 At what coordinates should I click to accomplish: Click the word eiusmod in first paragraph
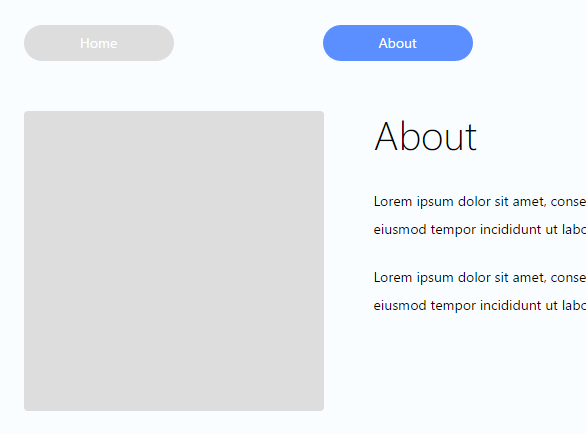400,229
